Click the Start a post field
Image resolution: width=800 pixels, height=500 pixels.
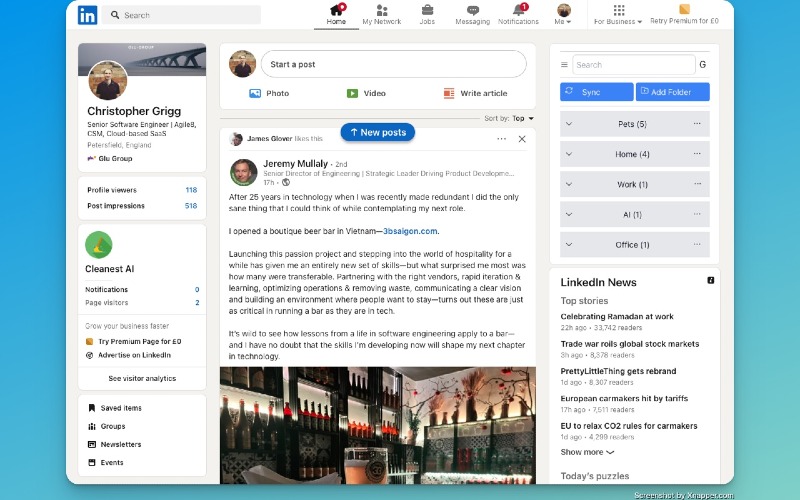pyautogui.click(x=393, y=64)
